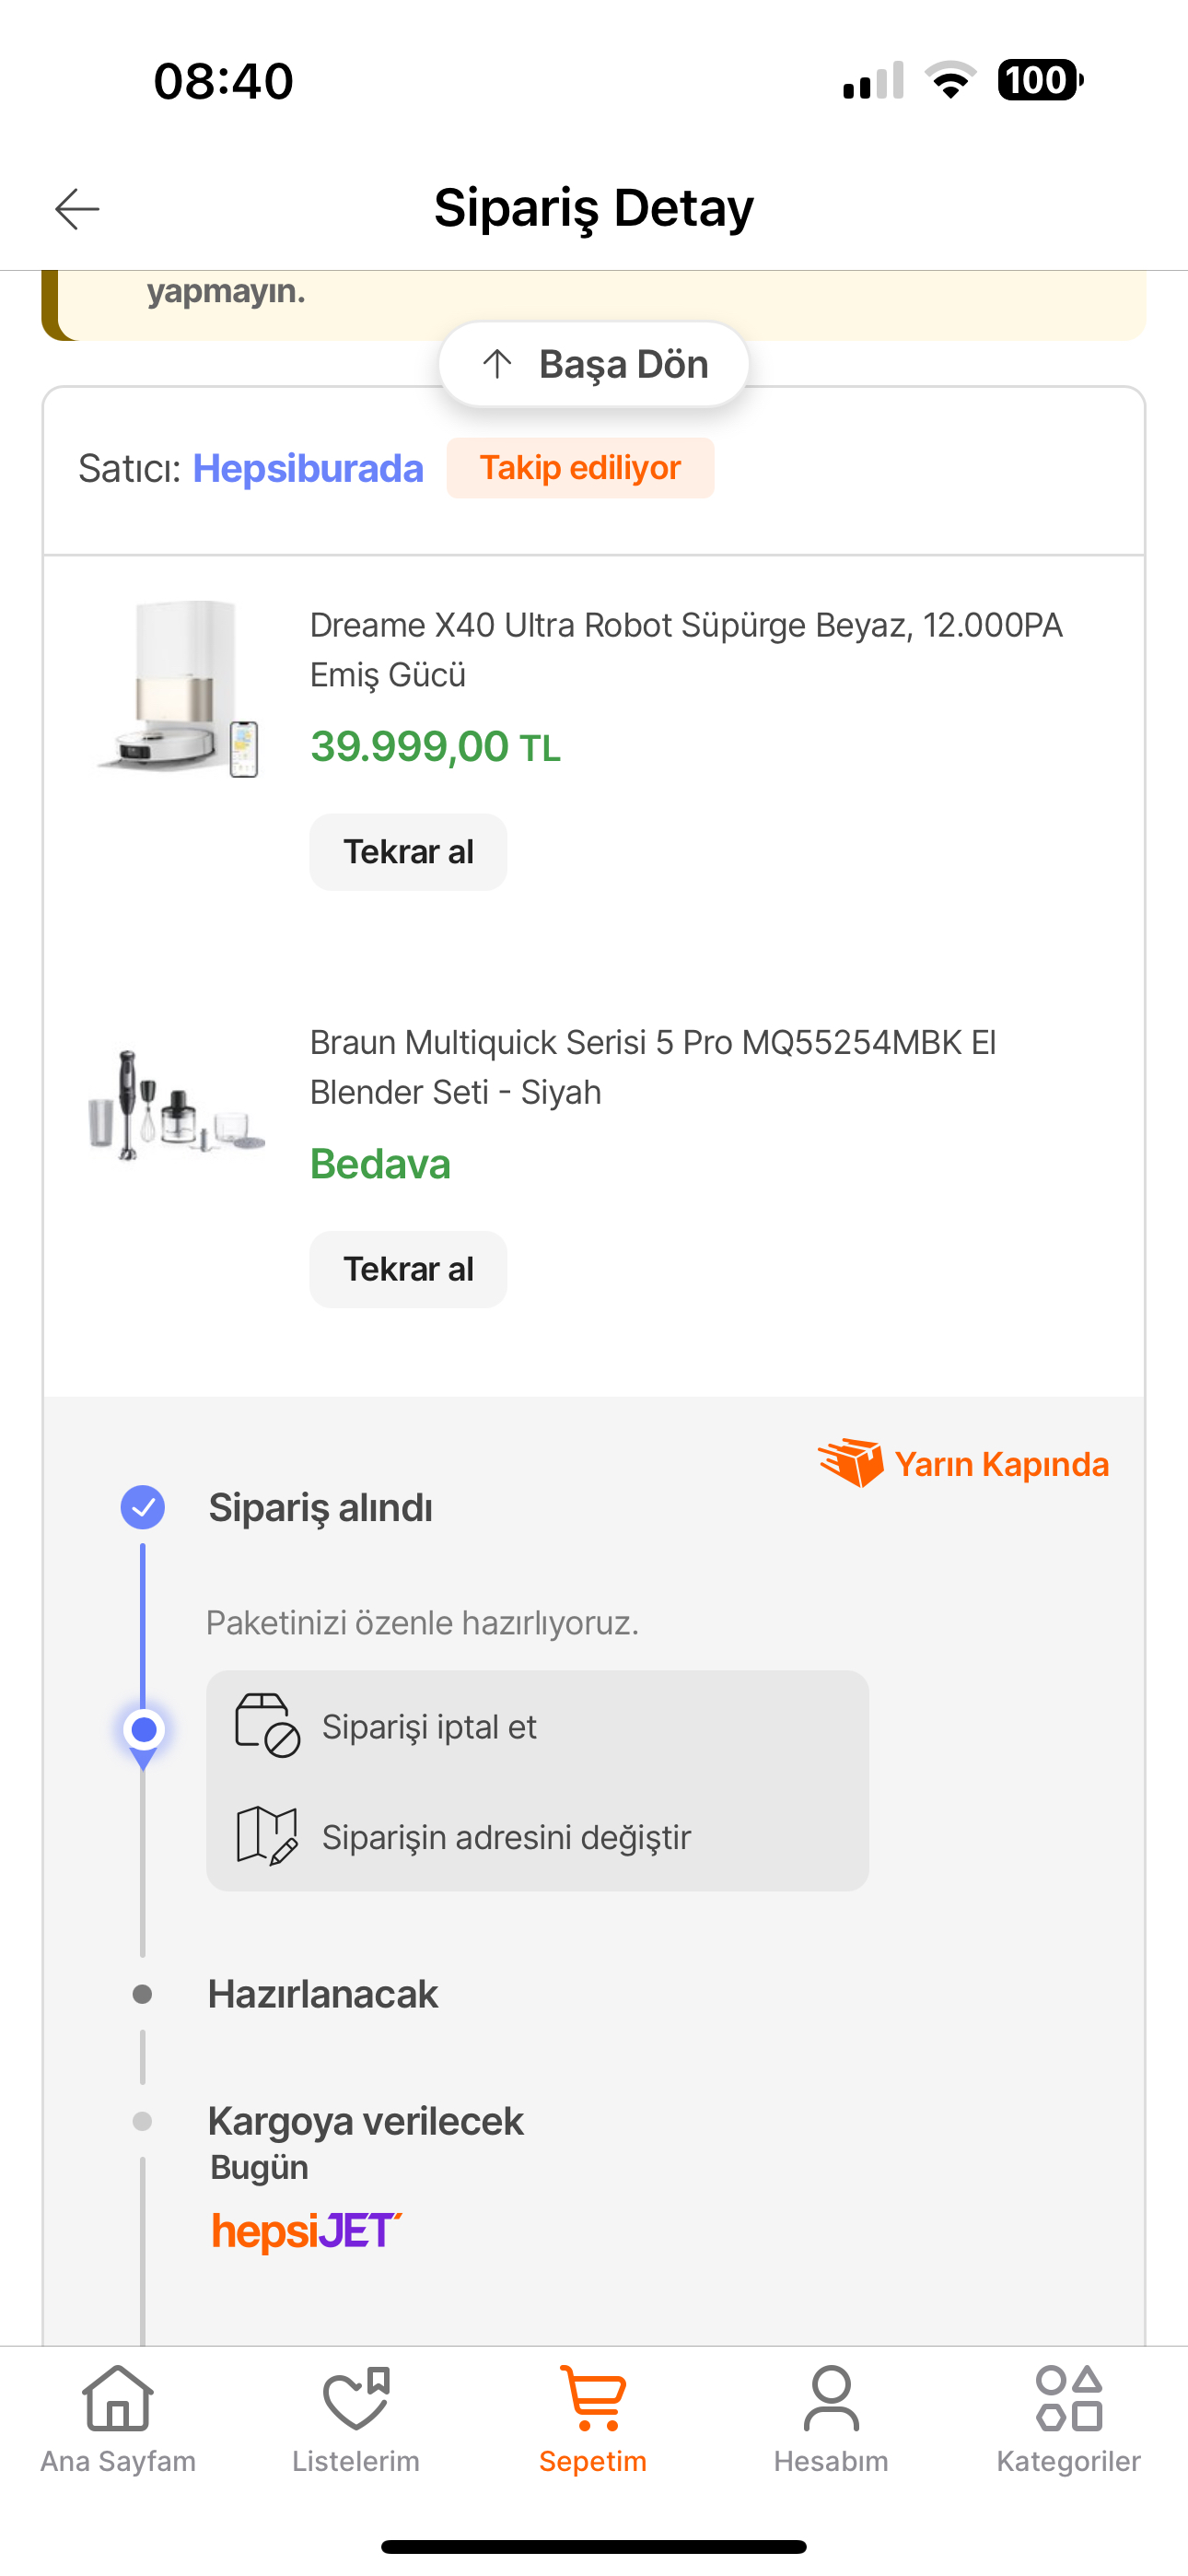The width and height of the screenshot is (1188, 2576).
Task: Open the Sepetim cart tab
Action: [593, 2417]
